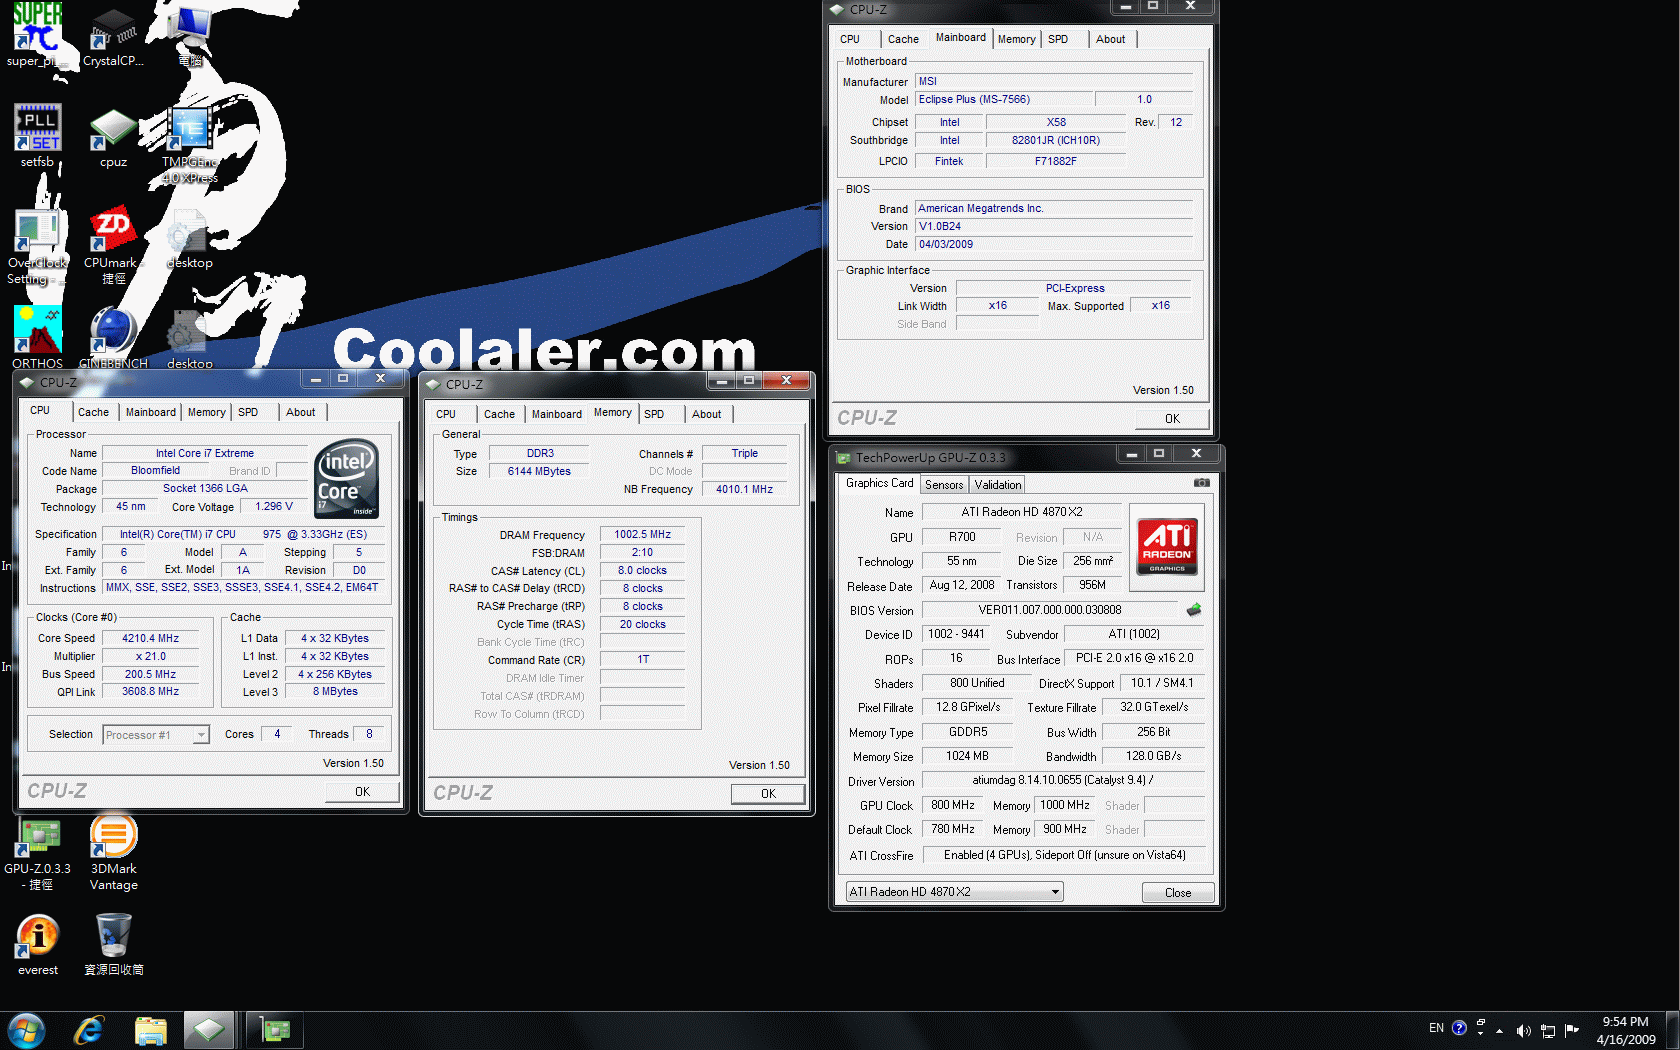
Task: Click the Memory Size 6144 MBytes value
Action: coord(539,472)
